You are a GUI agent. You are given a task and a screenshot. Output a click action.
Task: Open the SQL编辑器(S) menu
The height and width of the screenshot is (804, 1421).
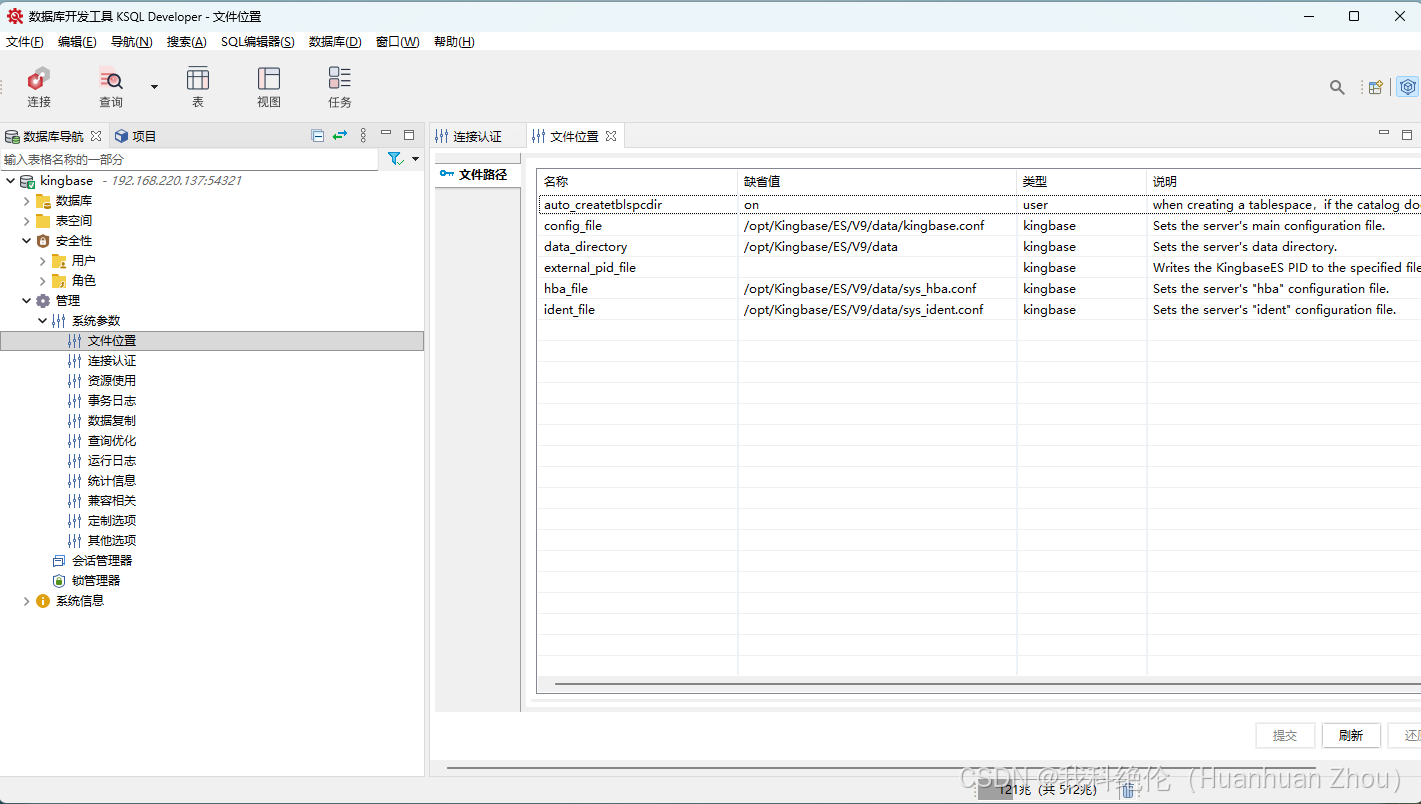258,41
